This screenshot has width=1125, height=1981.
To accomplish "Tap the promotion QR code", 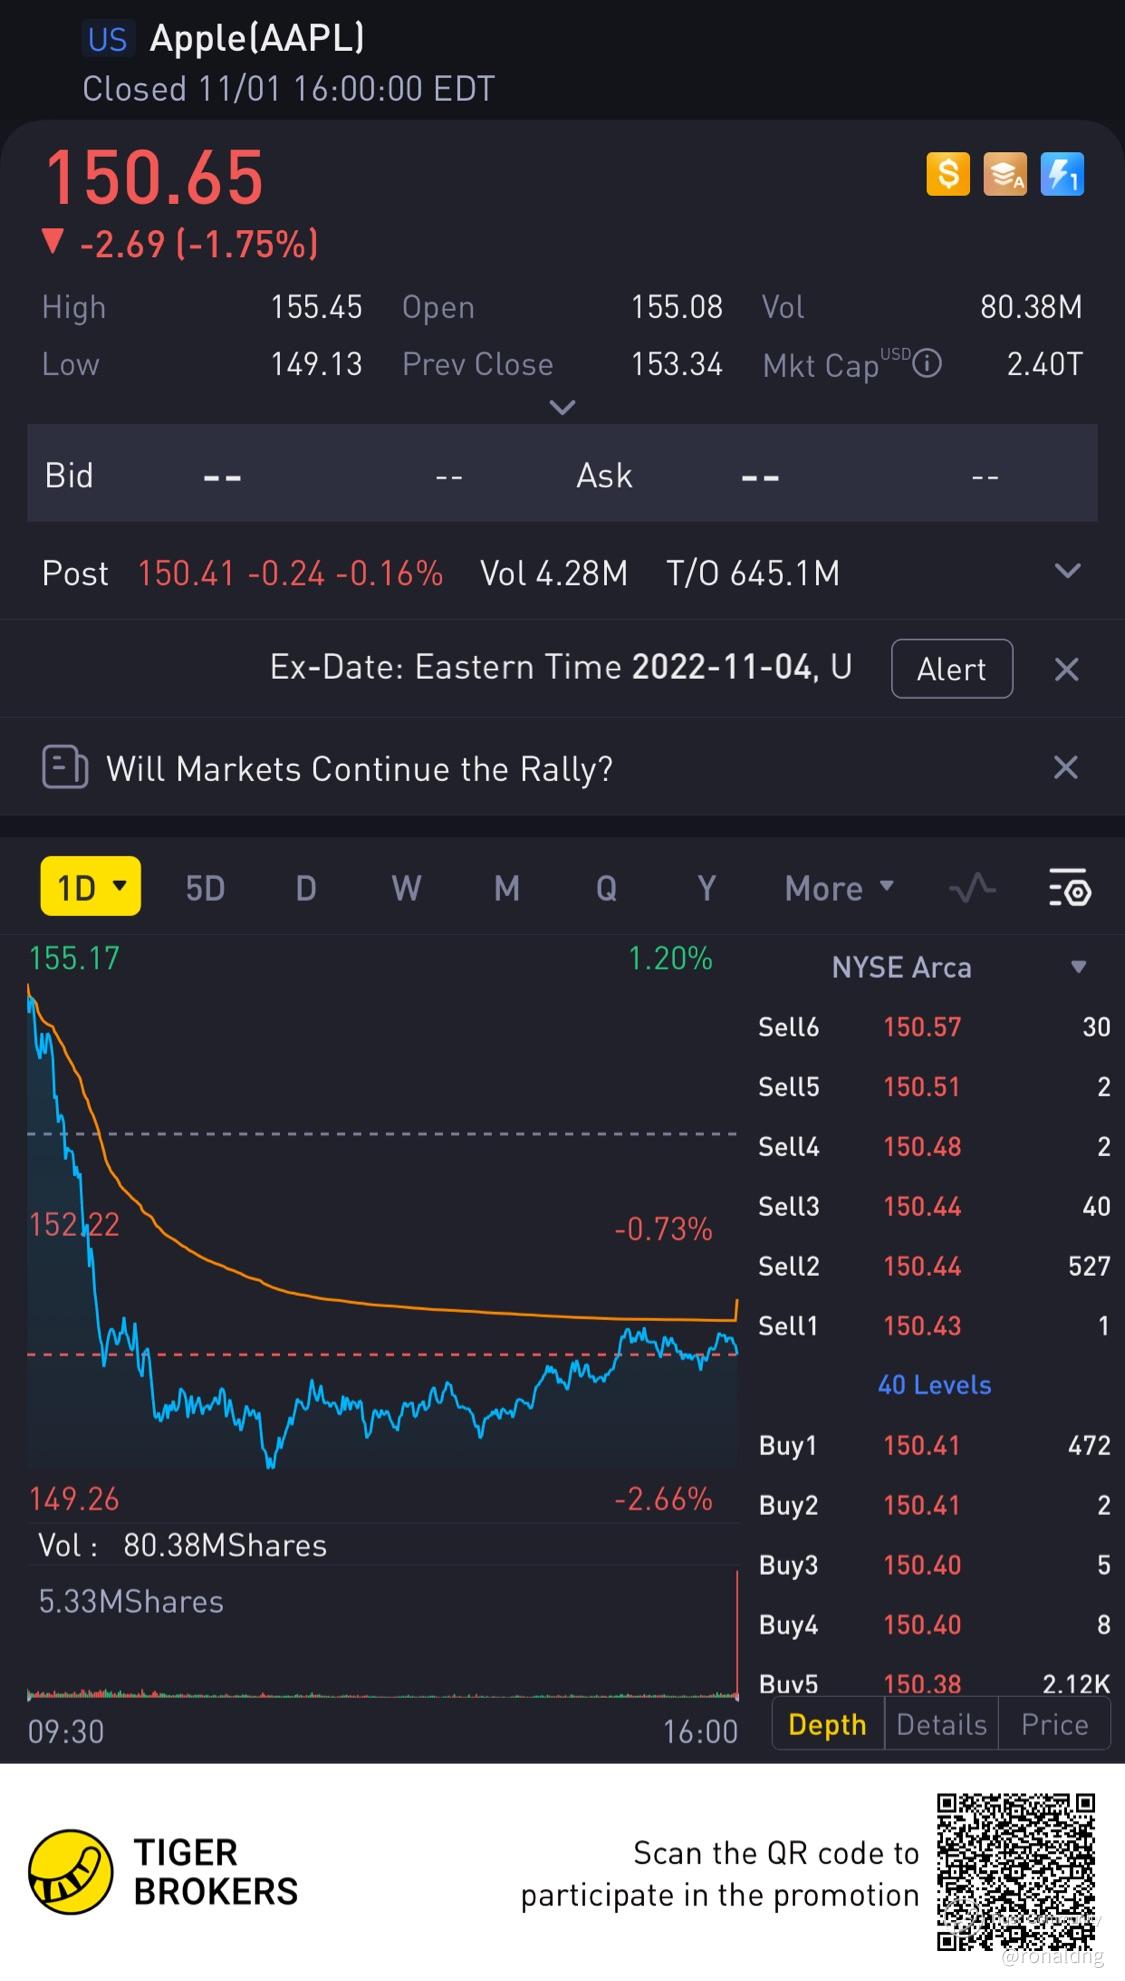I will point(1016,1873).
